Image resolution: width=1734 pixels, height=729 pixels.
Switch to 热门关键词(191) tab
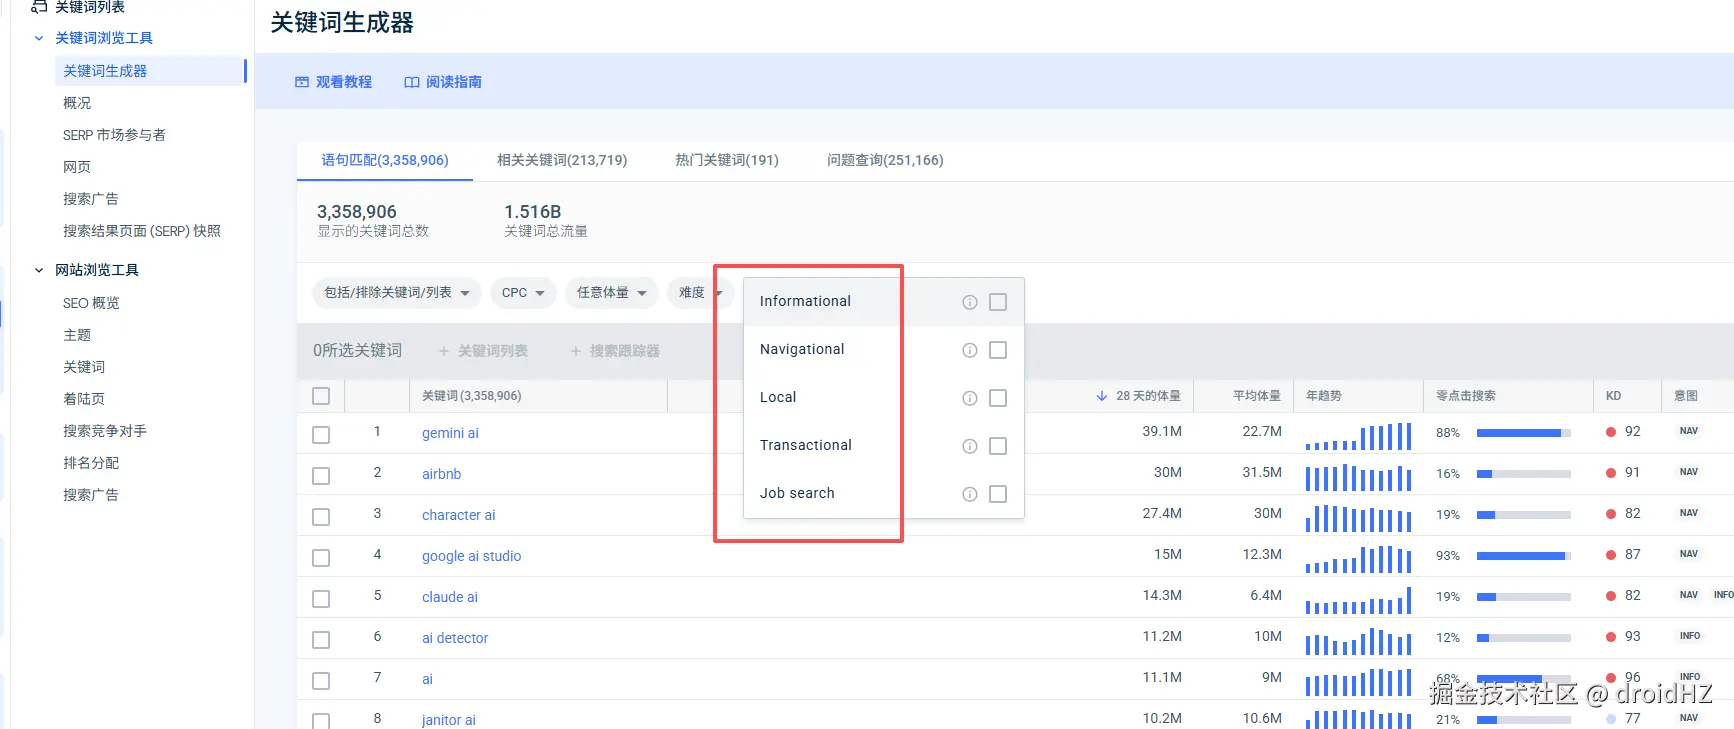pos(727,160)
